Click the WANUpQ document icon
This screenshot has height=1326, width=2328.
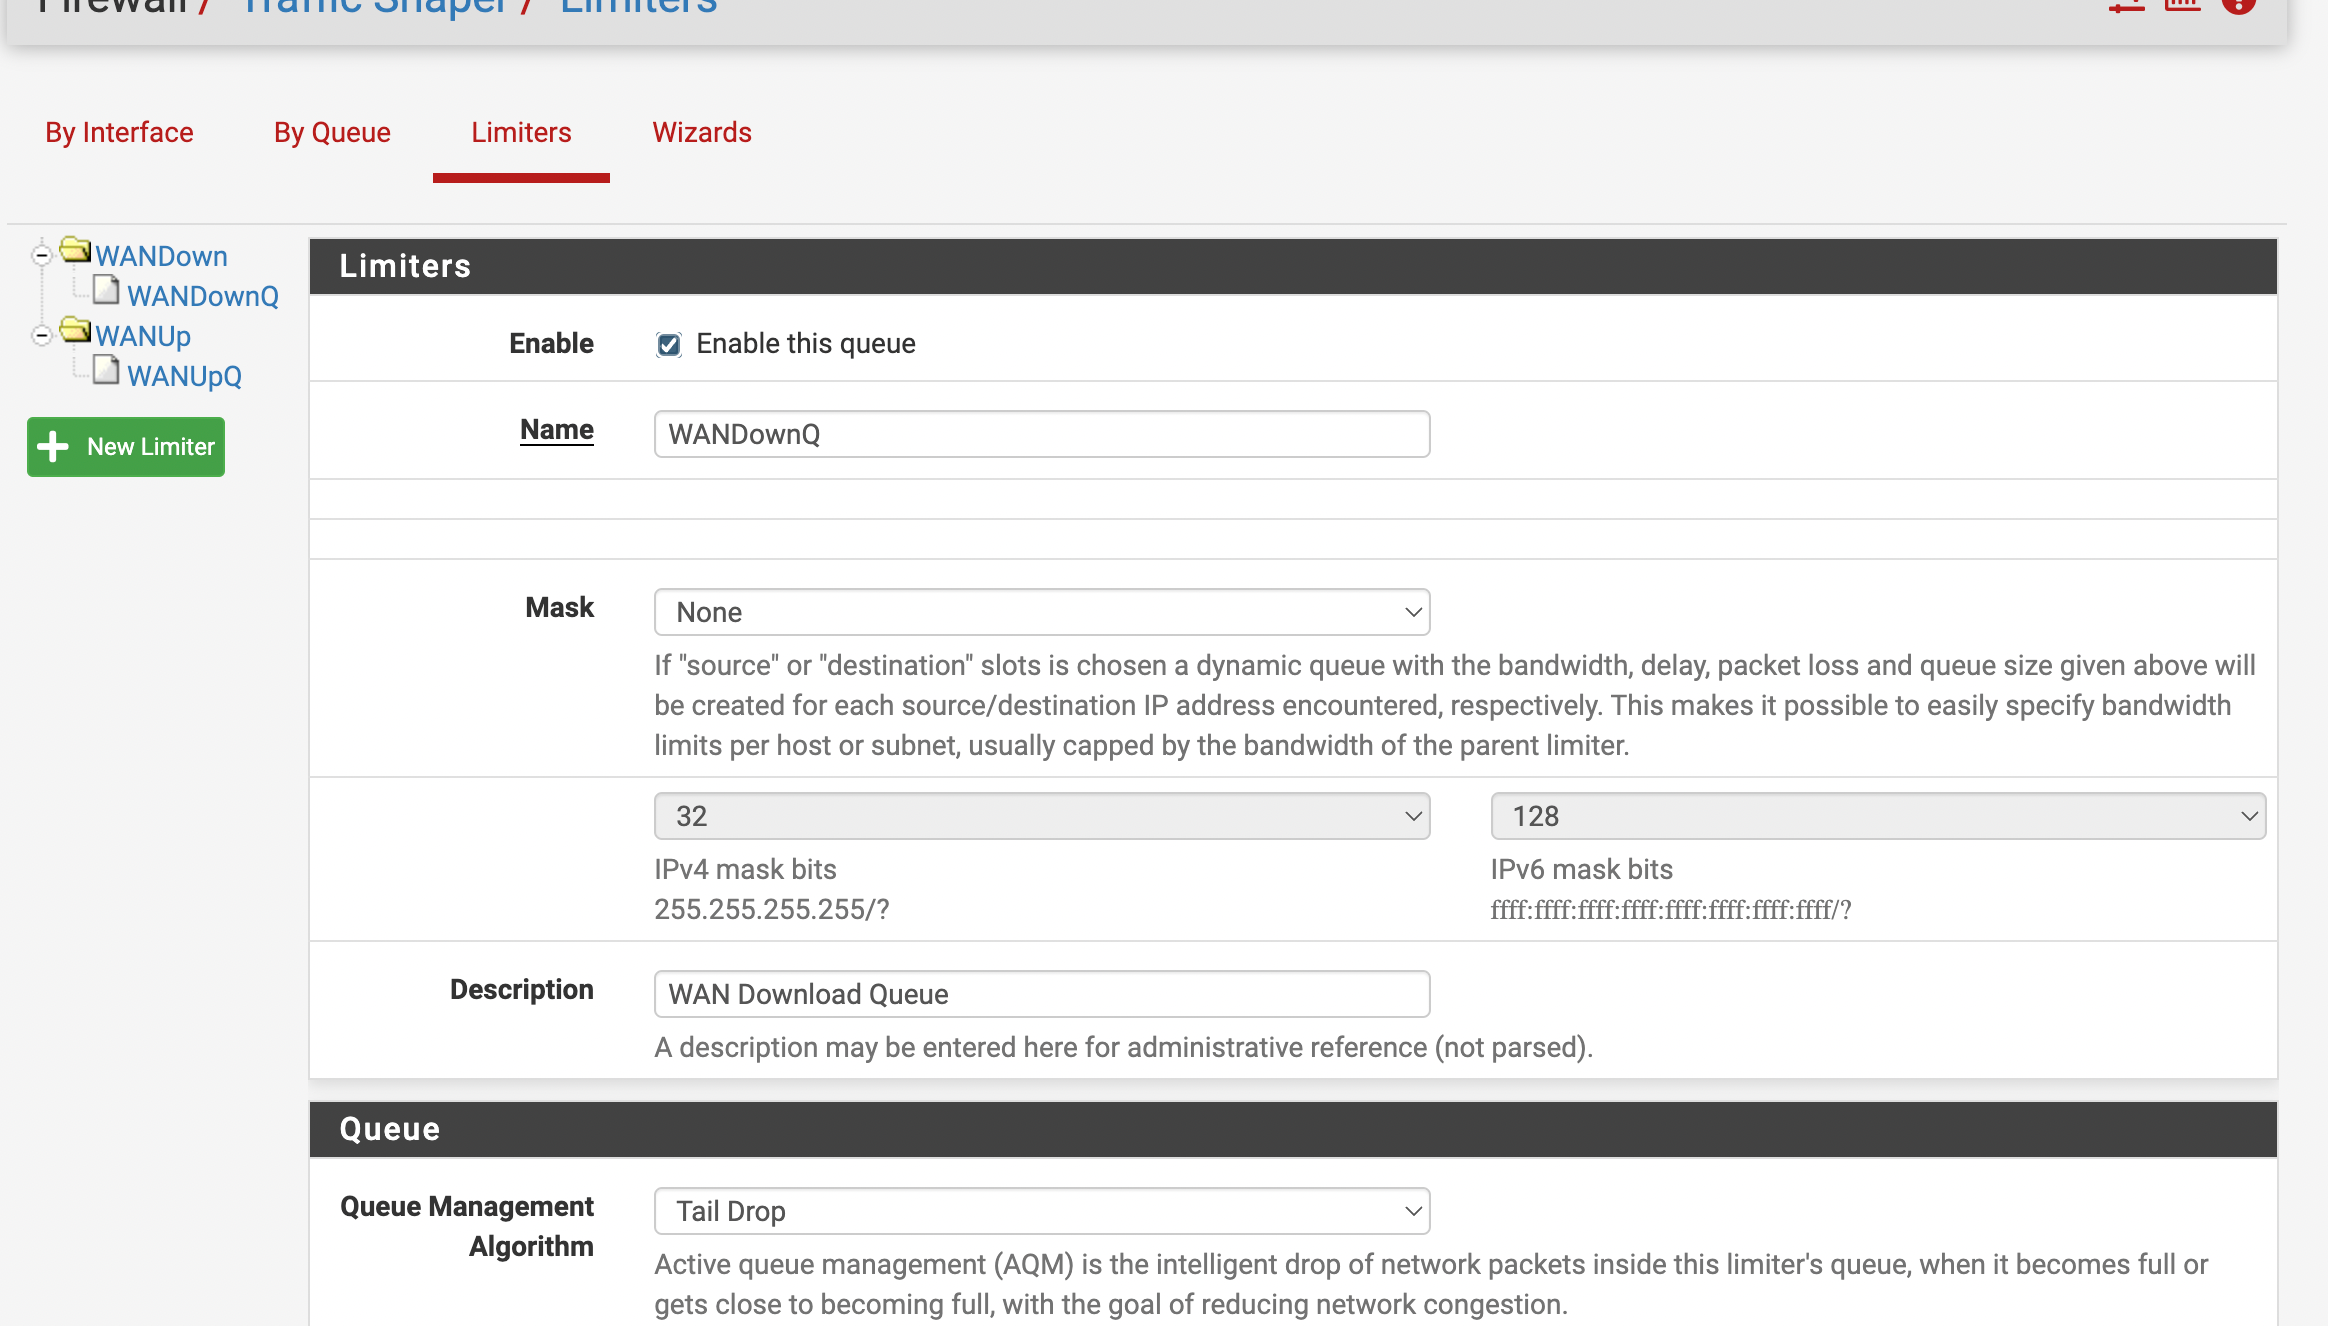106,371
